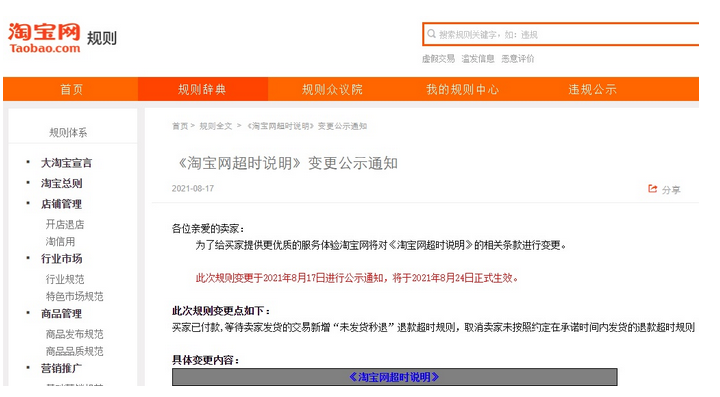Select 行业市场 in the sidebar
The width and height of the screenshot is (720, 397).
tap(62, 259)
